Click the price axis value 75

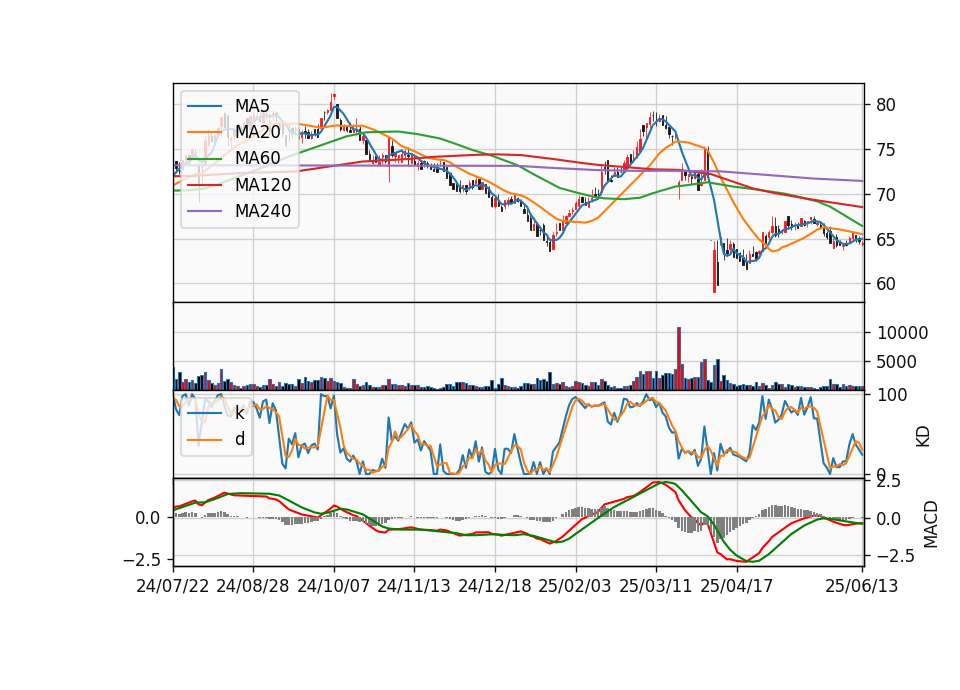coord(886,150)
